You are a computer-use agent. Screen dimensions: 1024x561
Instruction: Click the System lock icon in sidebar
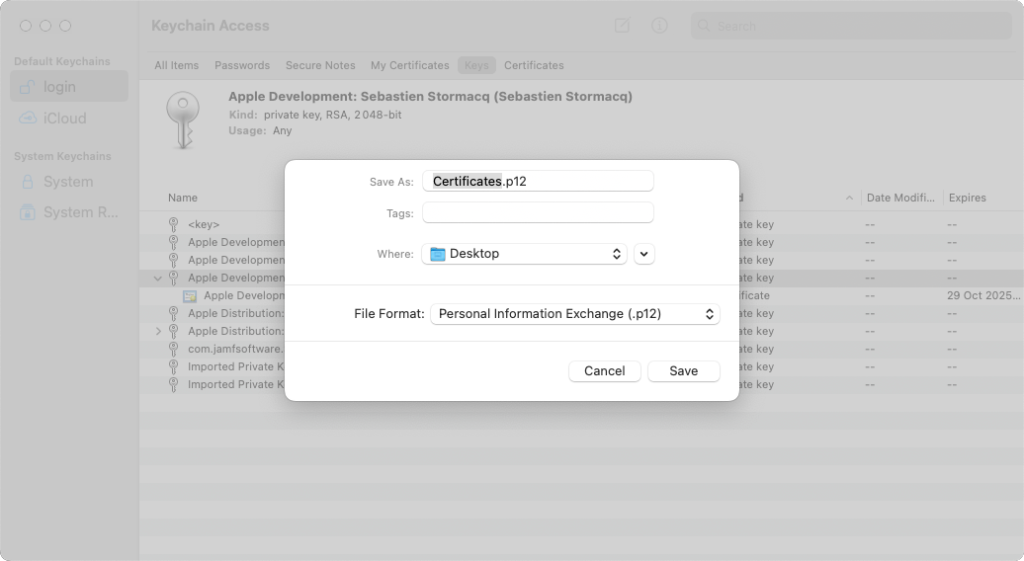point(27,182)
